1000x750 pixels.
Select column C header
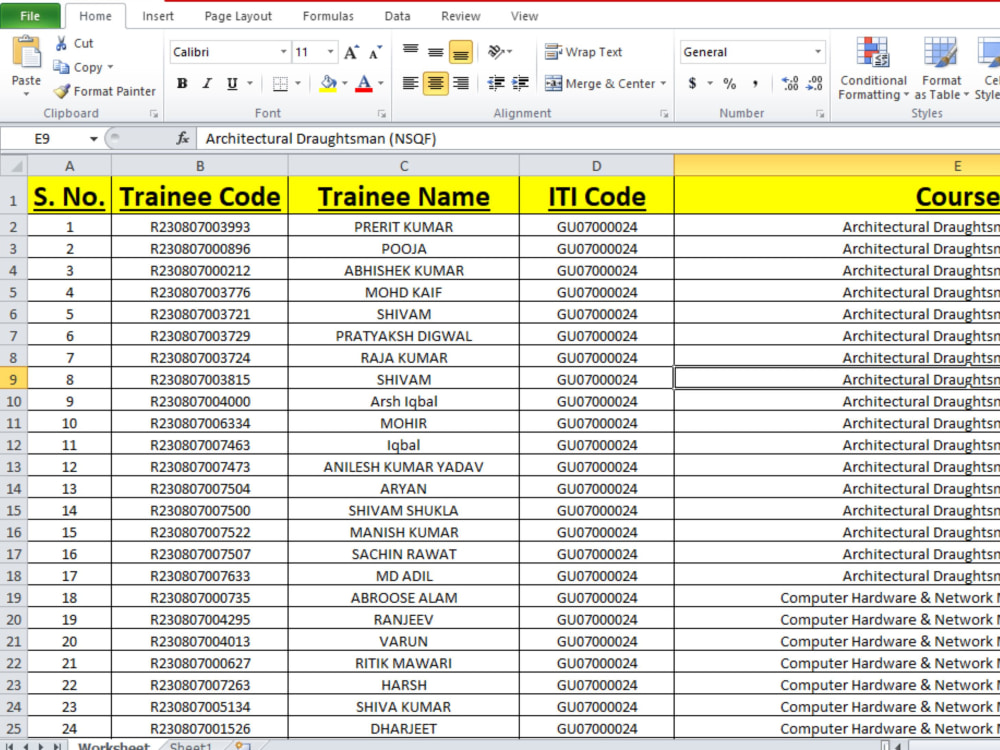[404, 166]
